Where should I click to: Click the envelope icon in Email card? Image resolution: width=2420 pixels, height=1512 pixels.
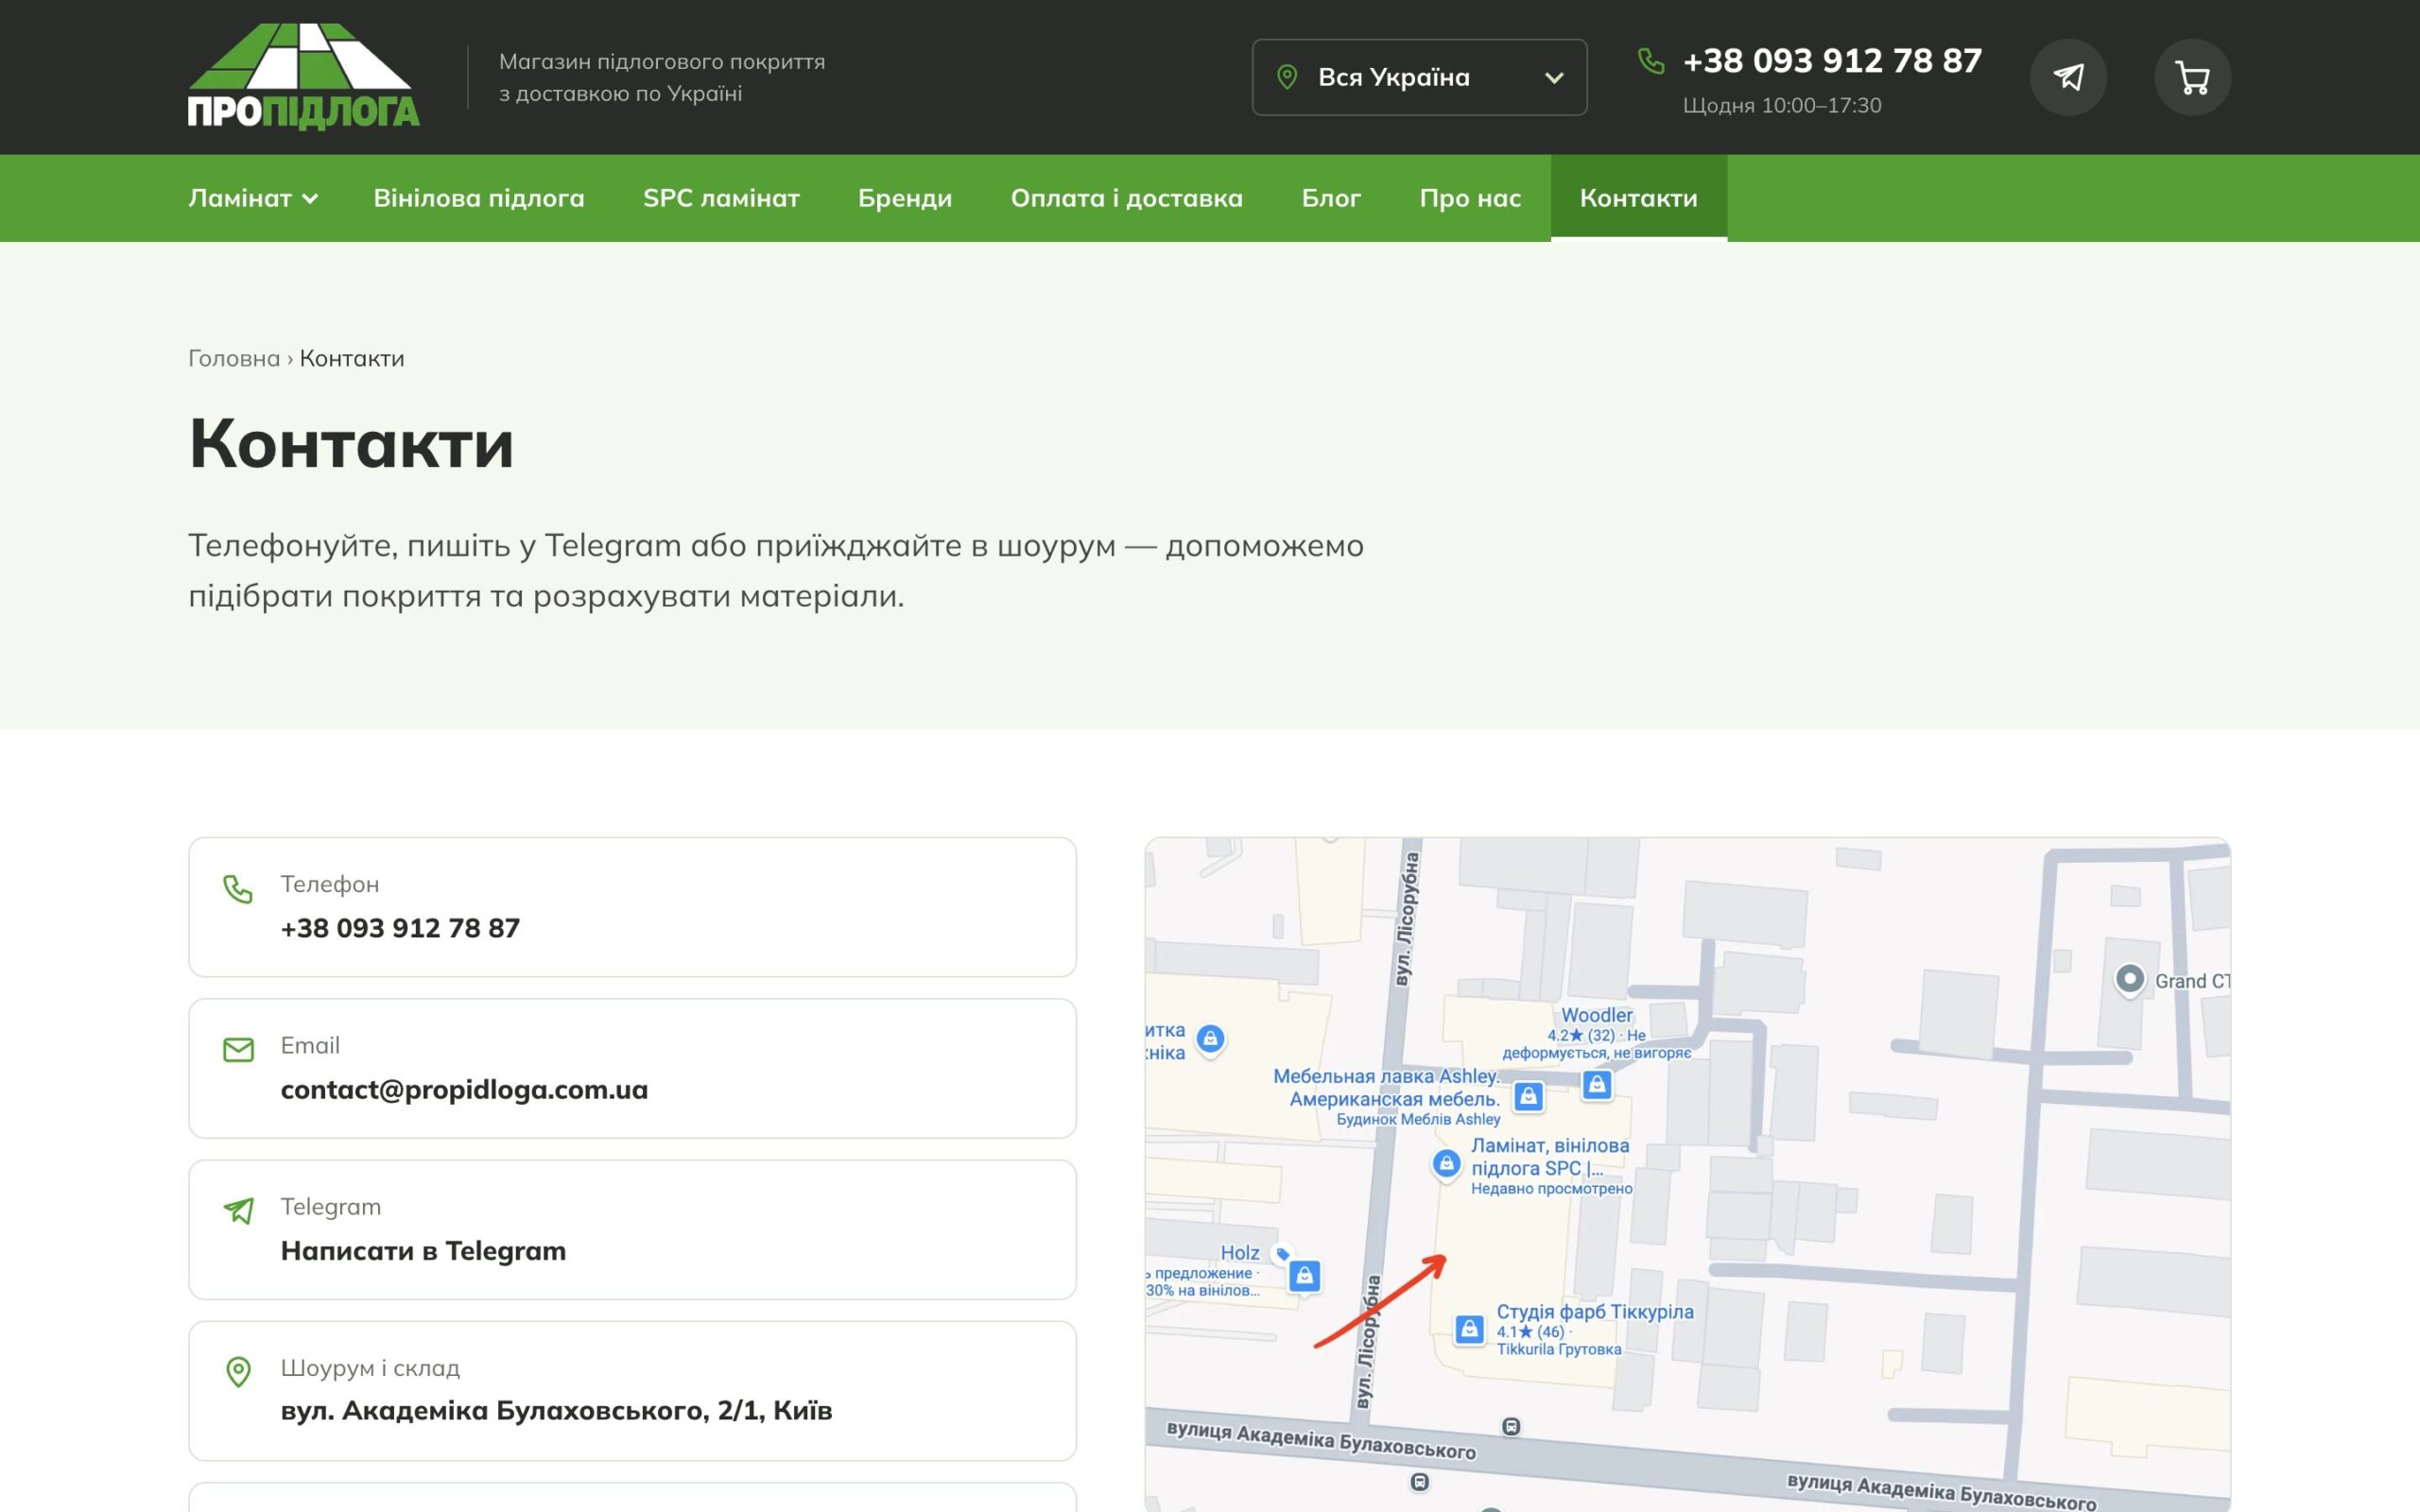click(x=238, y=1049)
